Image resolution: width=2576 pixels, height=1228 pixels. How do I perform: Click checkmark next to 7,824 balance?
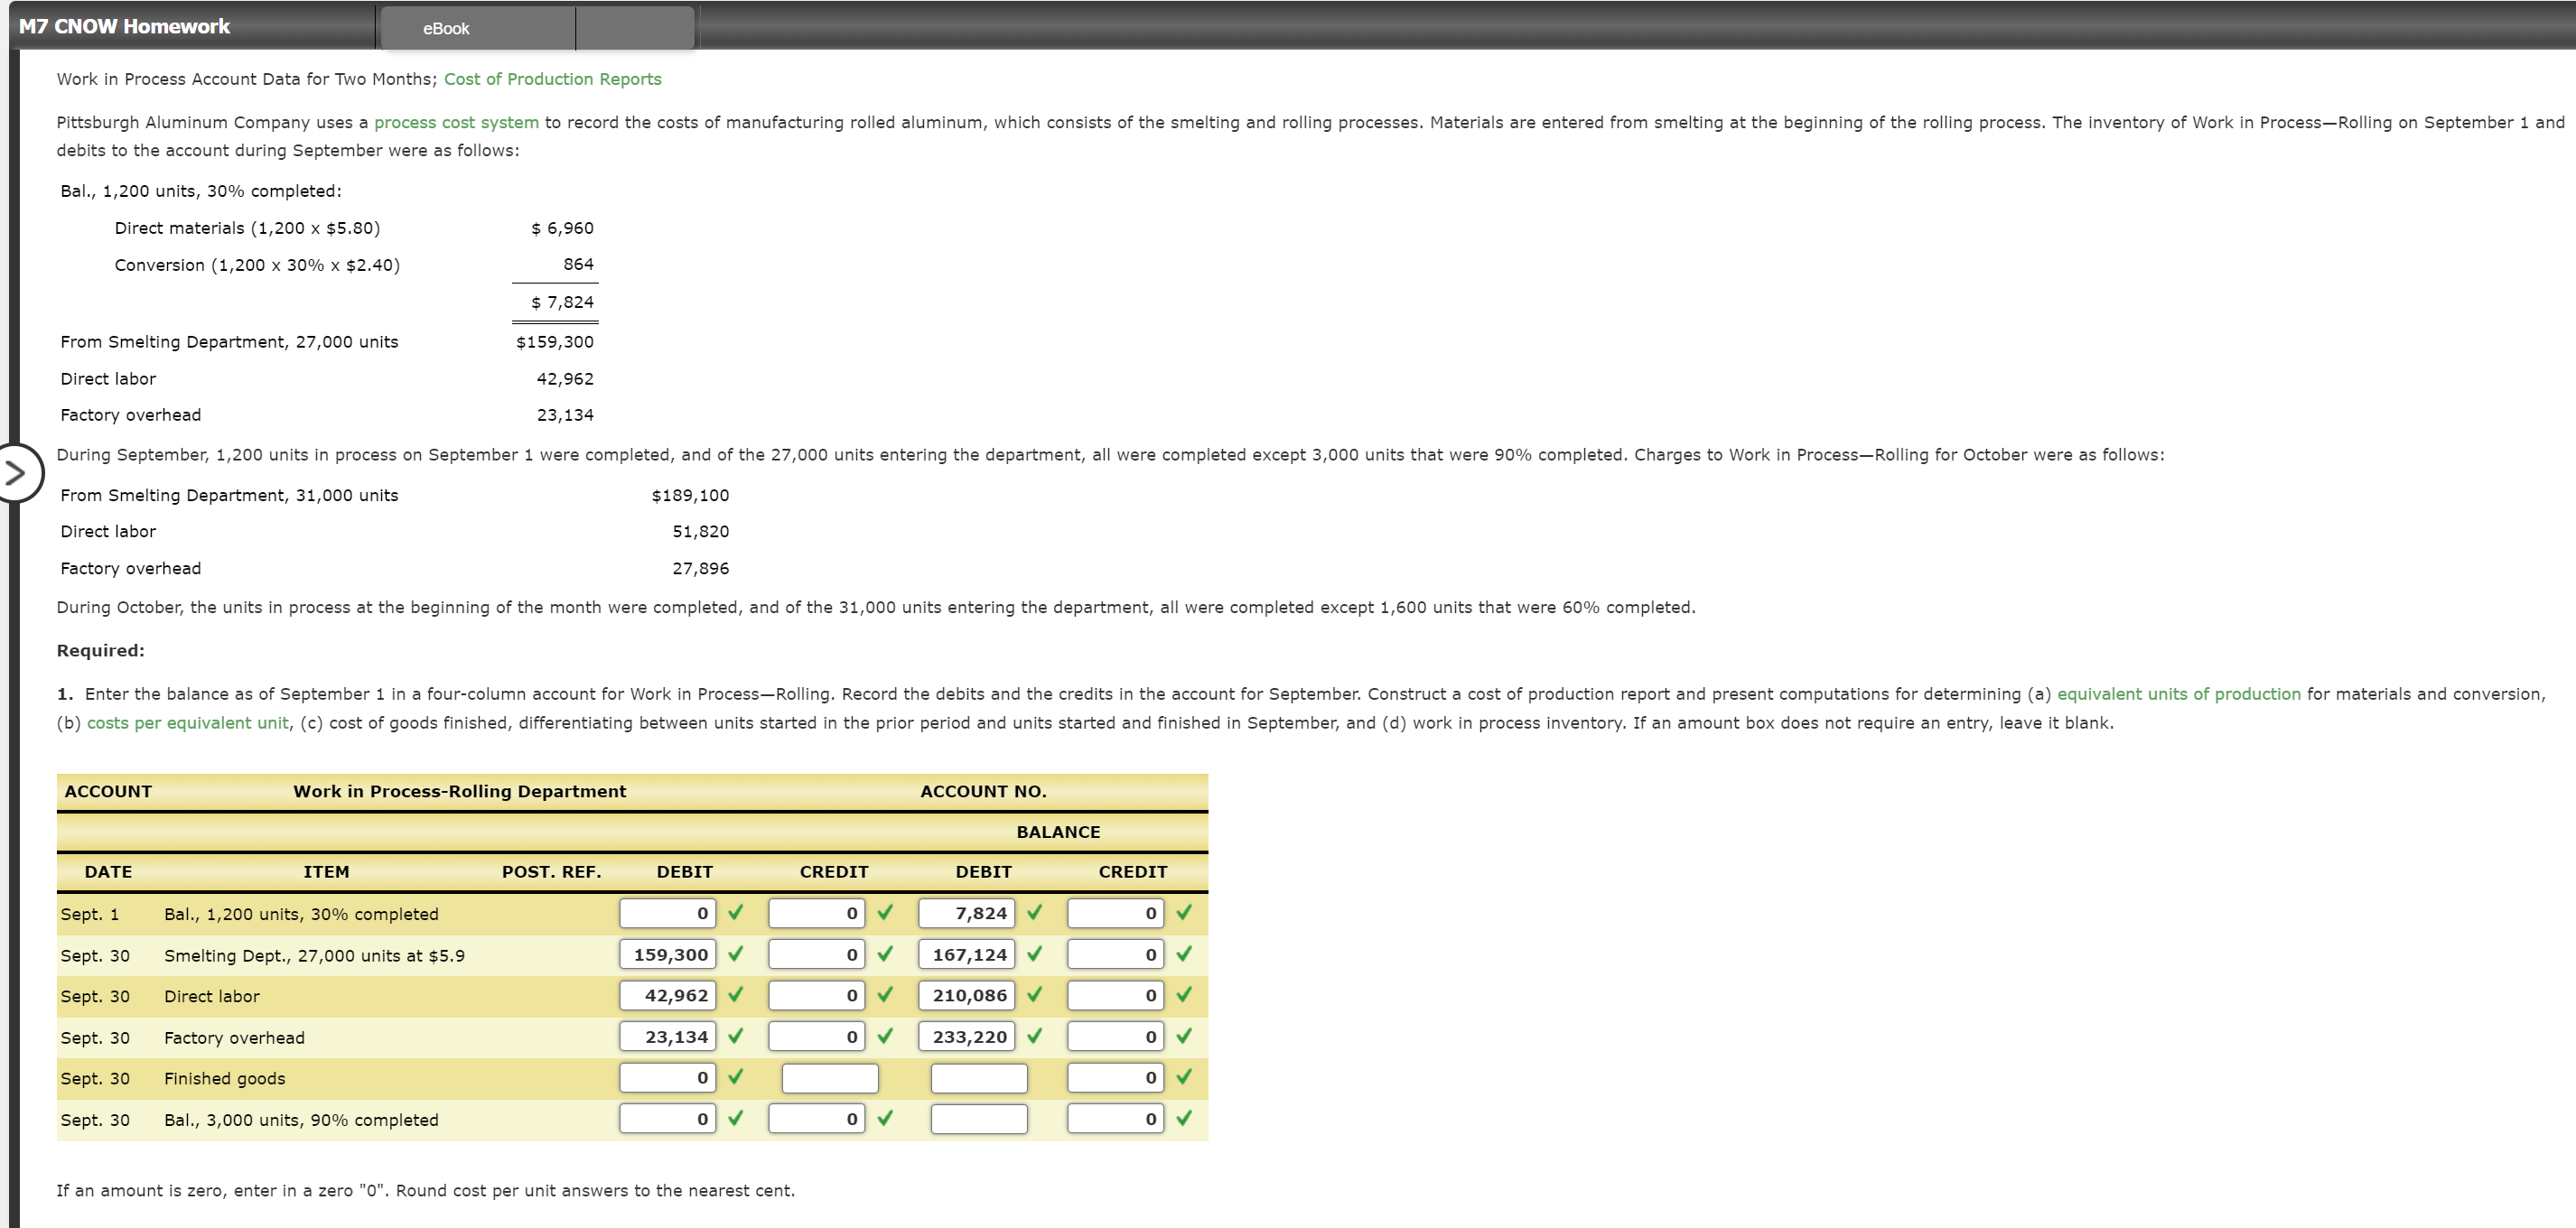click(x=1034, y=913)
